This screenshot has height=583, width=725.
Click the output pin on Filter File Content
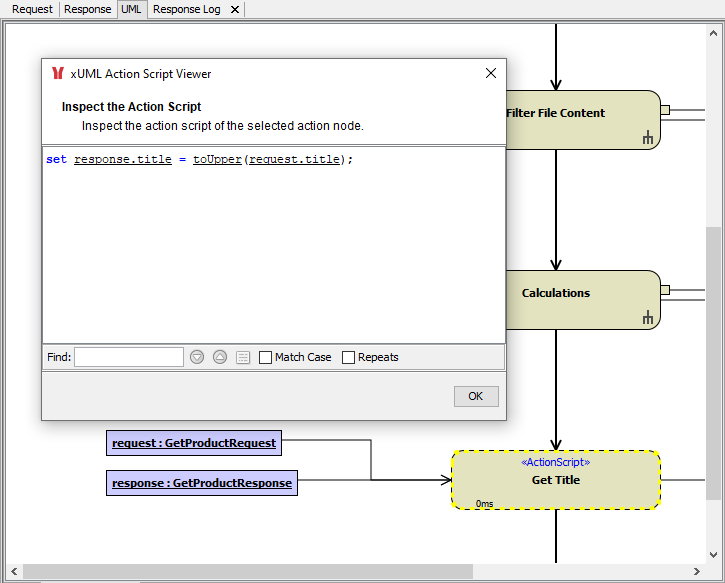pos(665,111)
